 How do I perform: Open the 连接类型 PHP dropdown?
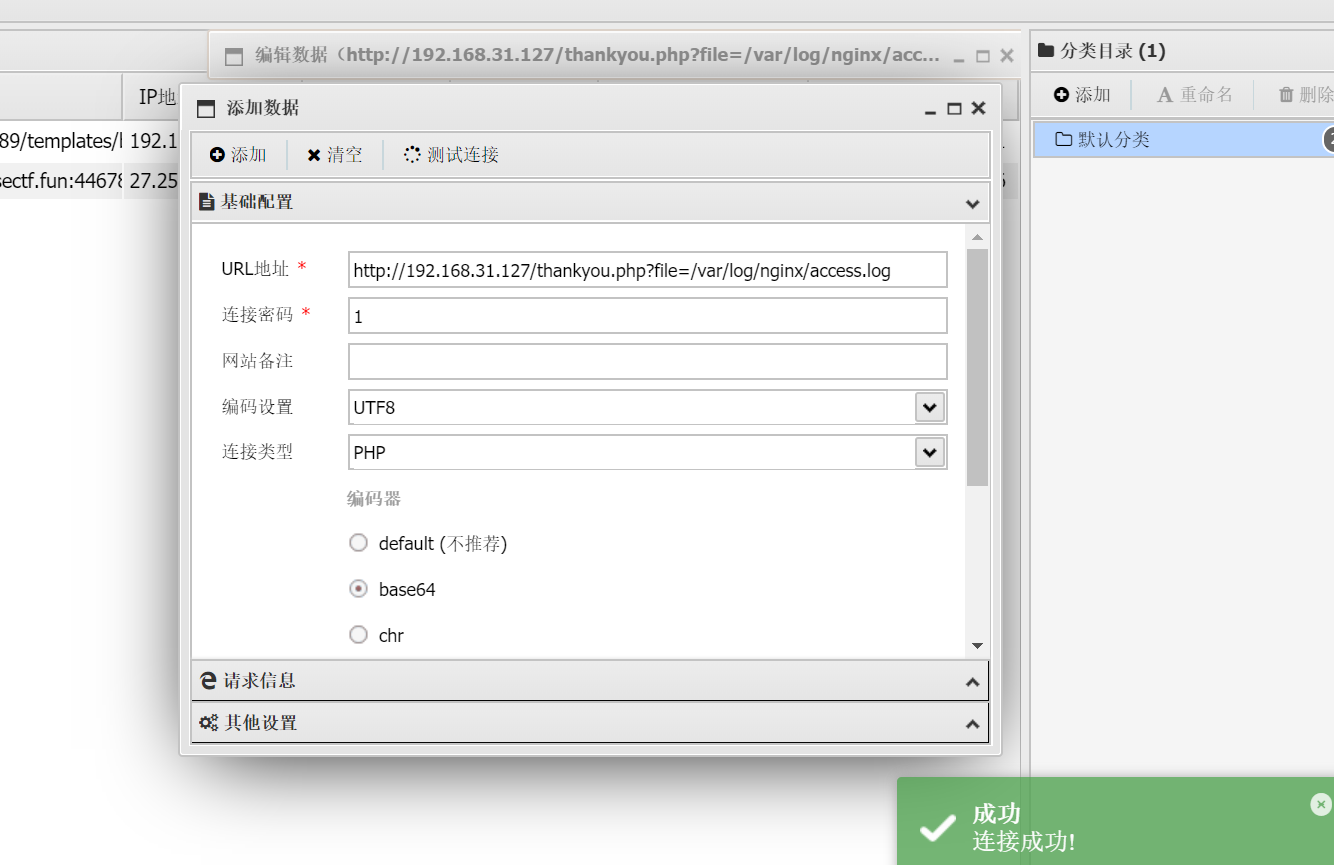[930, 452]
